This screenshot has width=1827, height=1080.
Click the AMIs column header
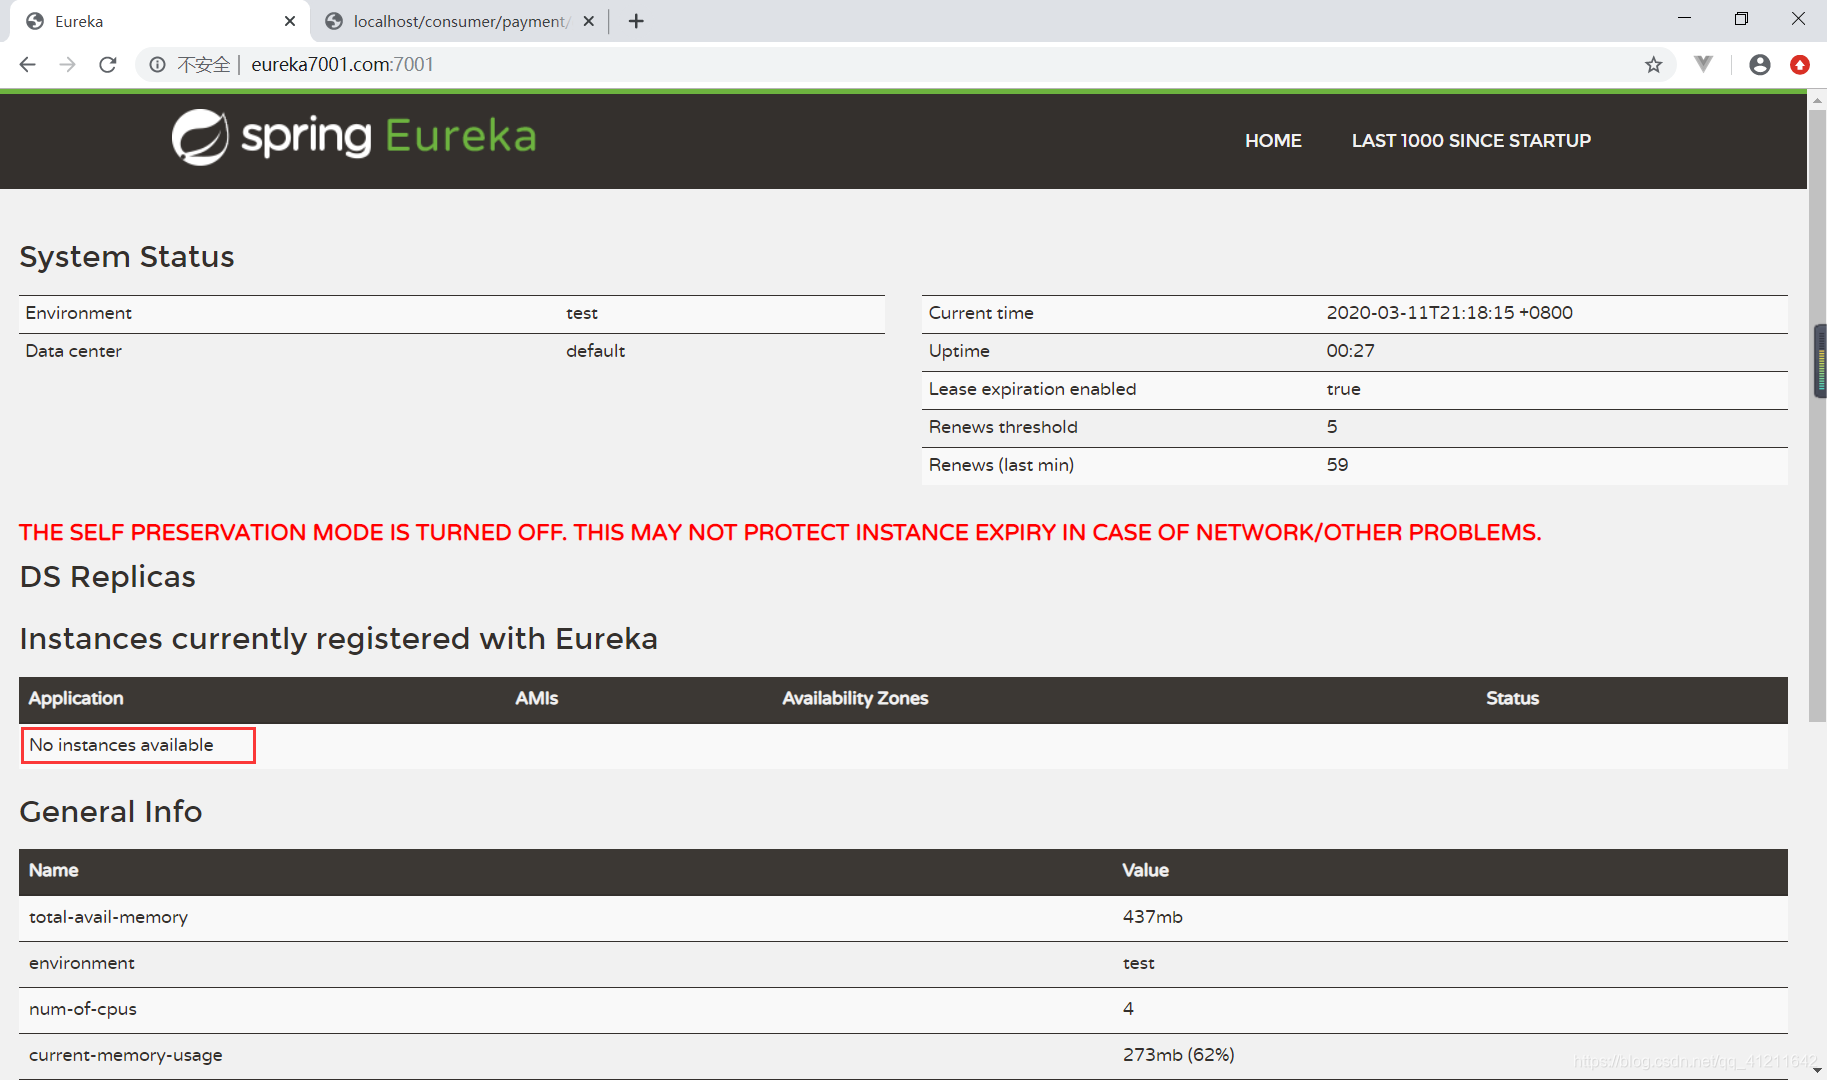537,699
